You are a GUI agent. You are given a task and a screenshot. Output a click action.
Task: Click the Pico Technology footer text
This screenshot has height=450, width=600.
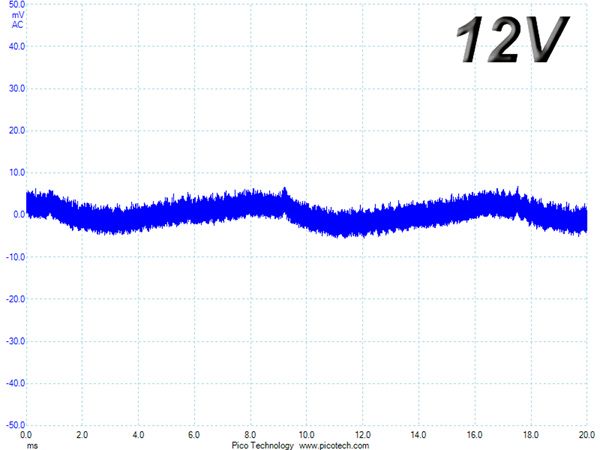coord(262,445)
